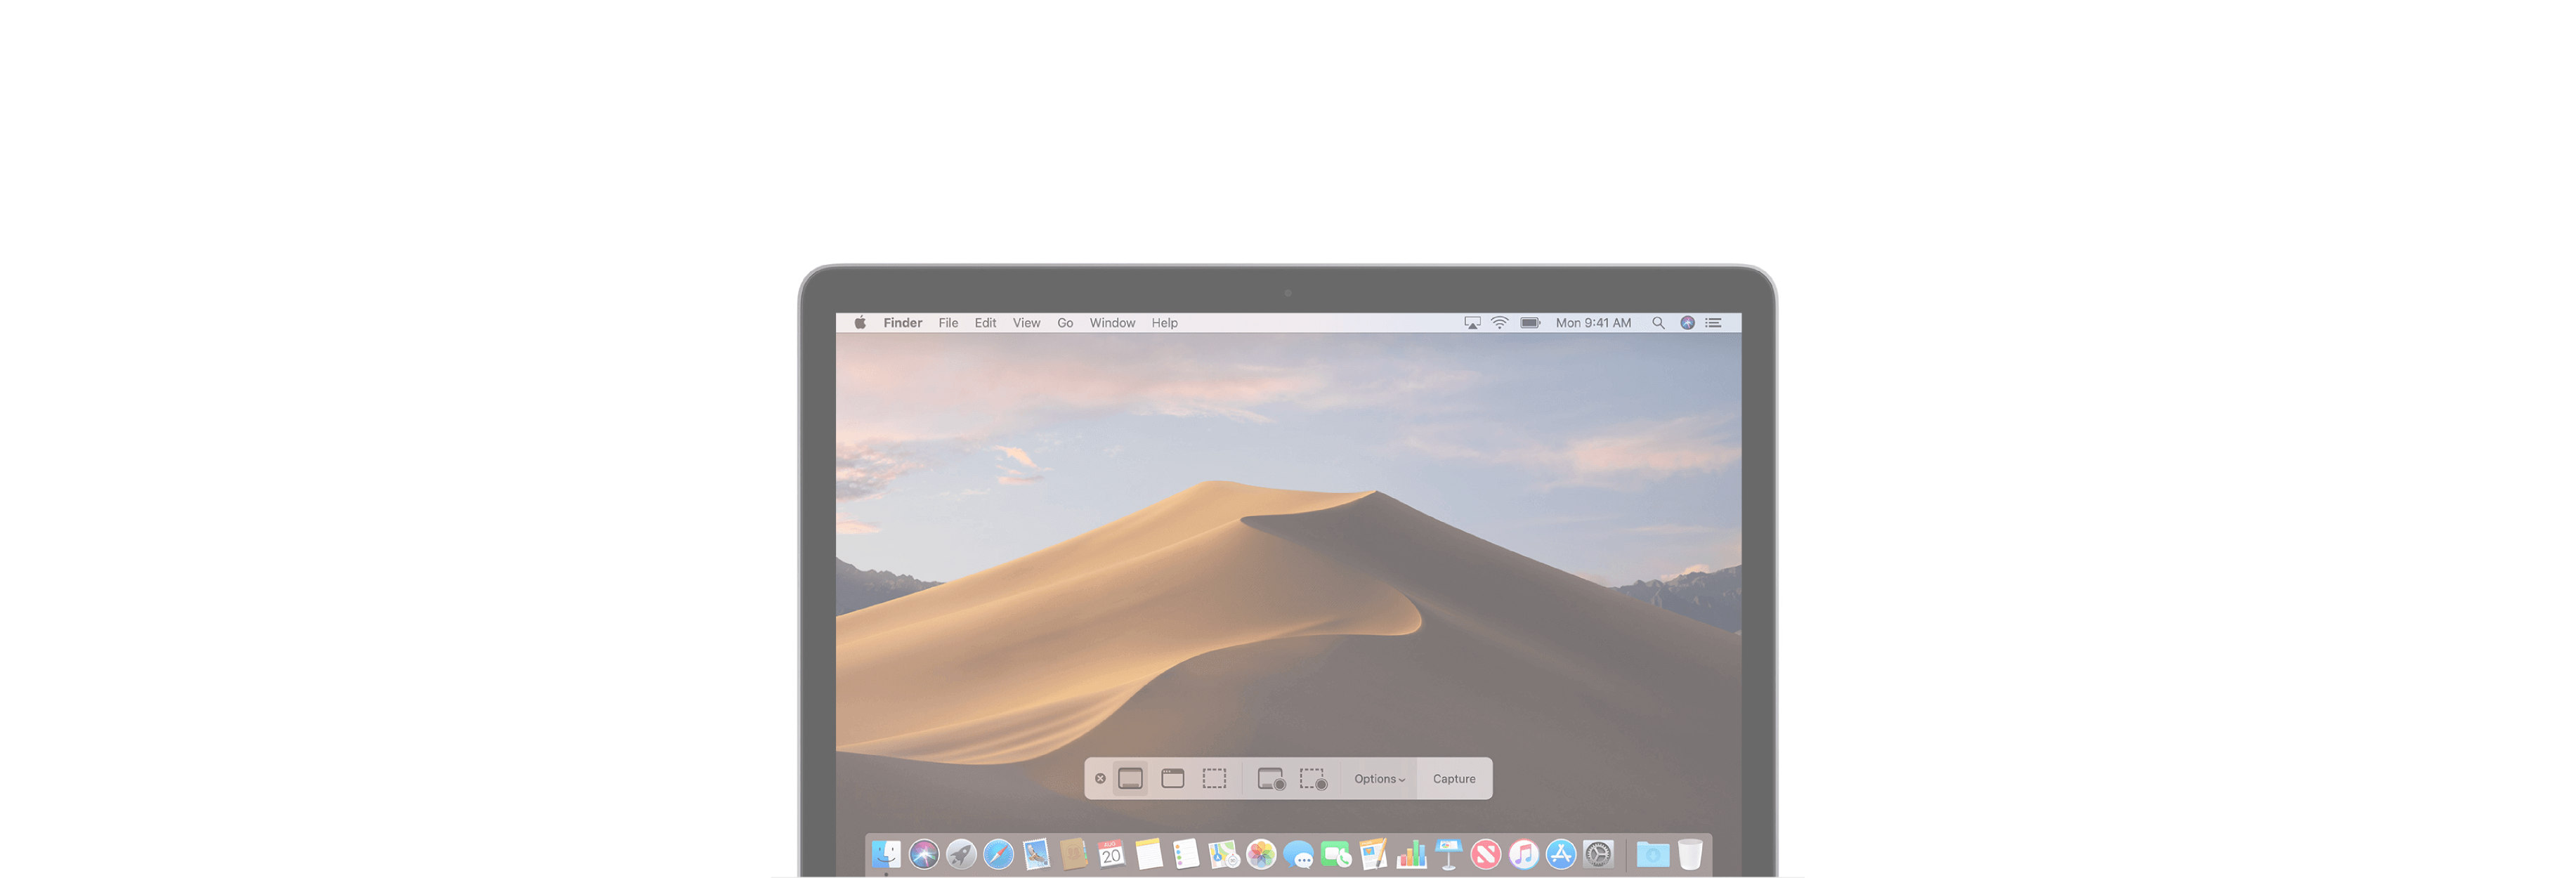The height and width of the screenshot is (878, 2576).
Task: Open the Go menu
Action: [x=1064, y=323]
